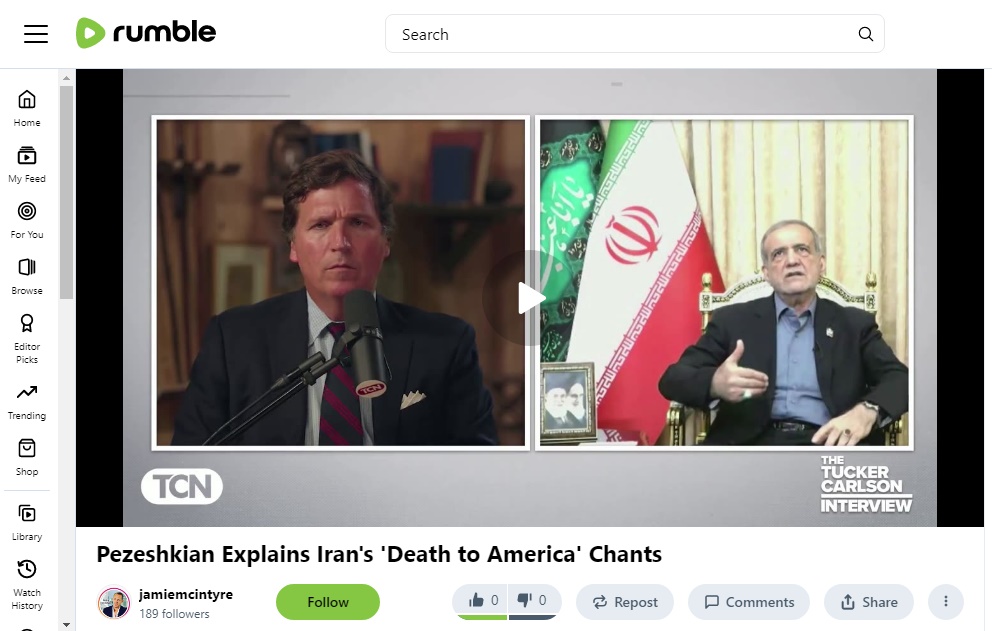Open Editor Picks
Image resolution: width=992 pixels, height=631 pixels.
click(27, 339)
